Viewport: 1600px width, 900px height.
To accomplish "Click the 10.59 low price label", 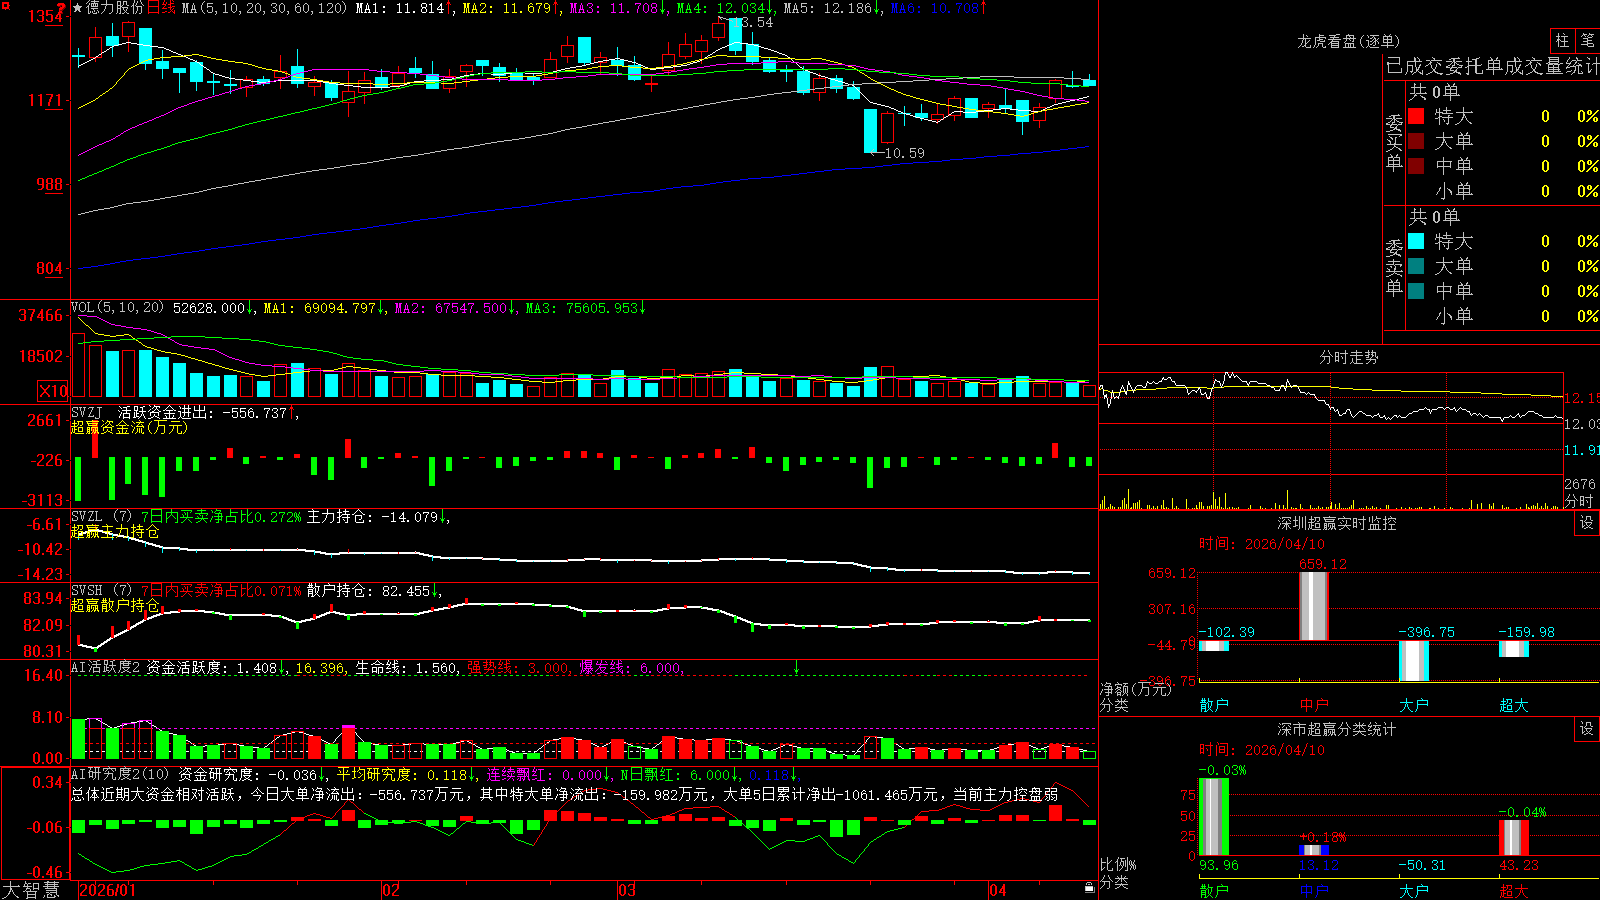I will pos(905,153).
